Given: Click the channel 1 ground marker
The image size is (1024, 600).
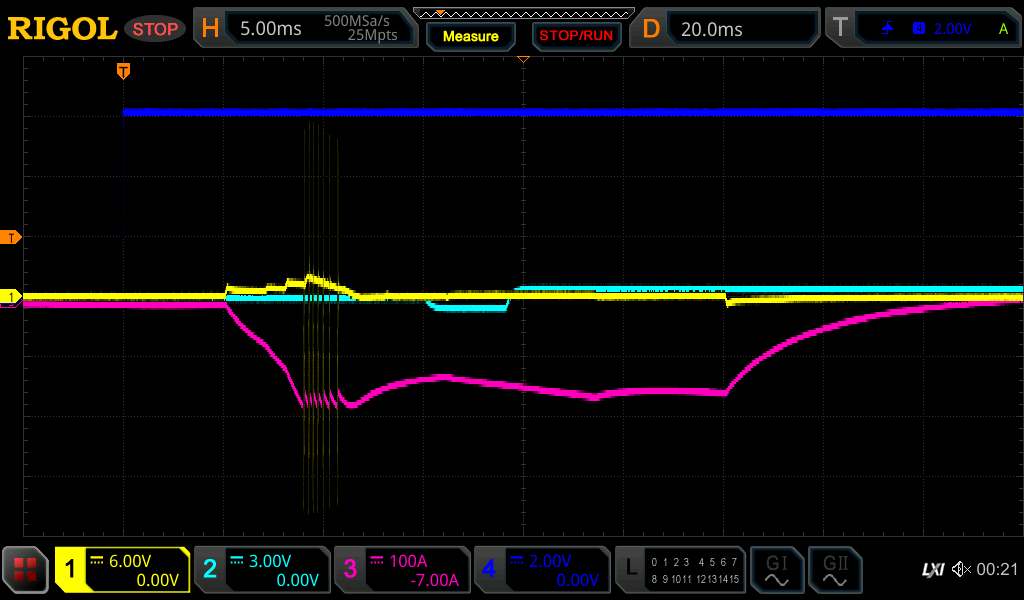Looking at the screenshot, I should [x=12, y=297].
